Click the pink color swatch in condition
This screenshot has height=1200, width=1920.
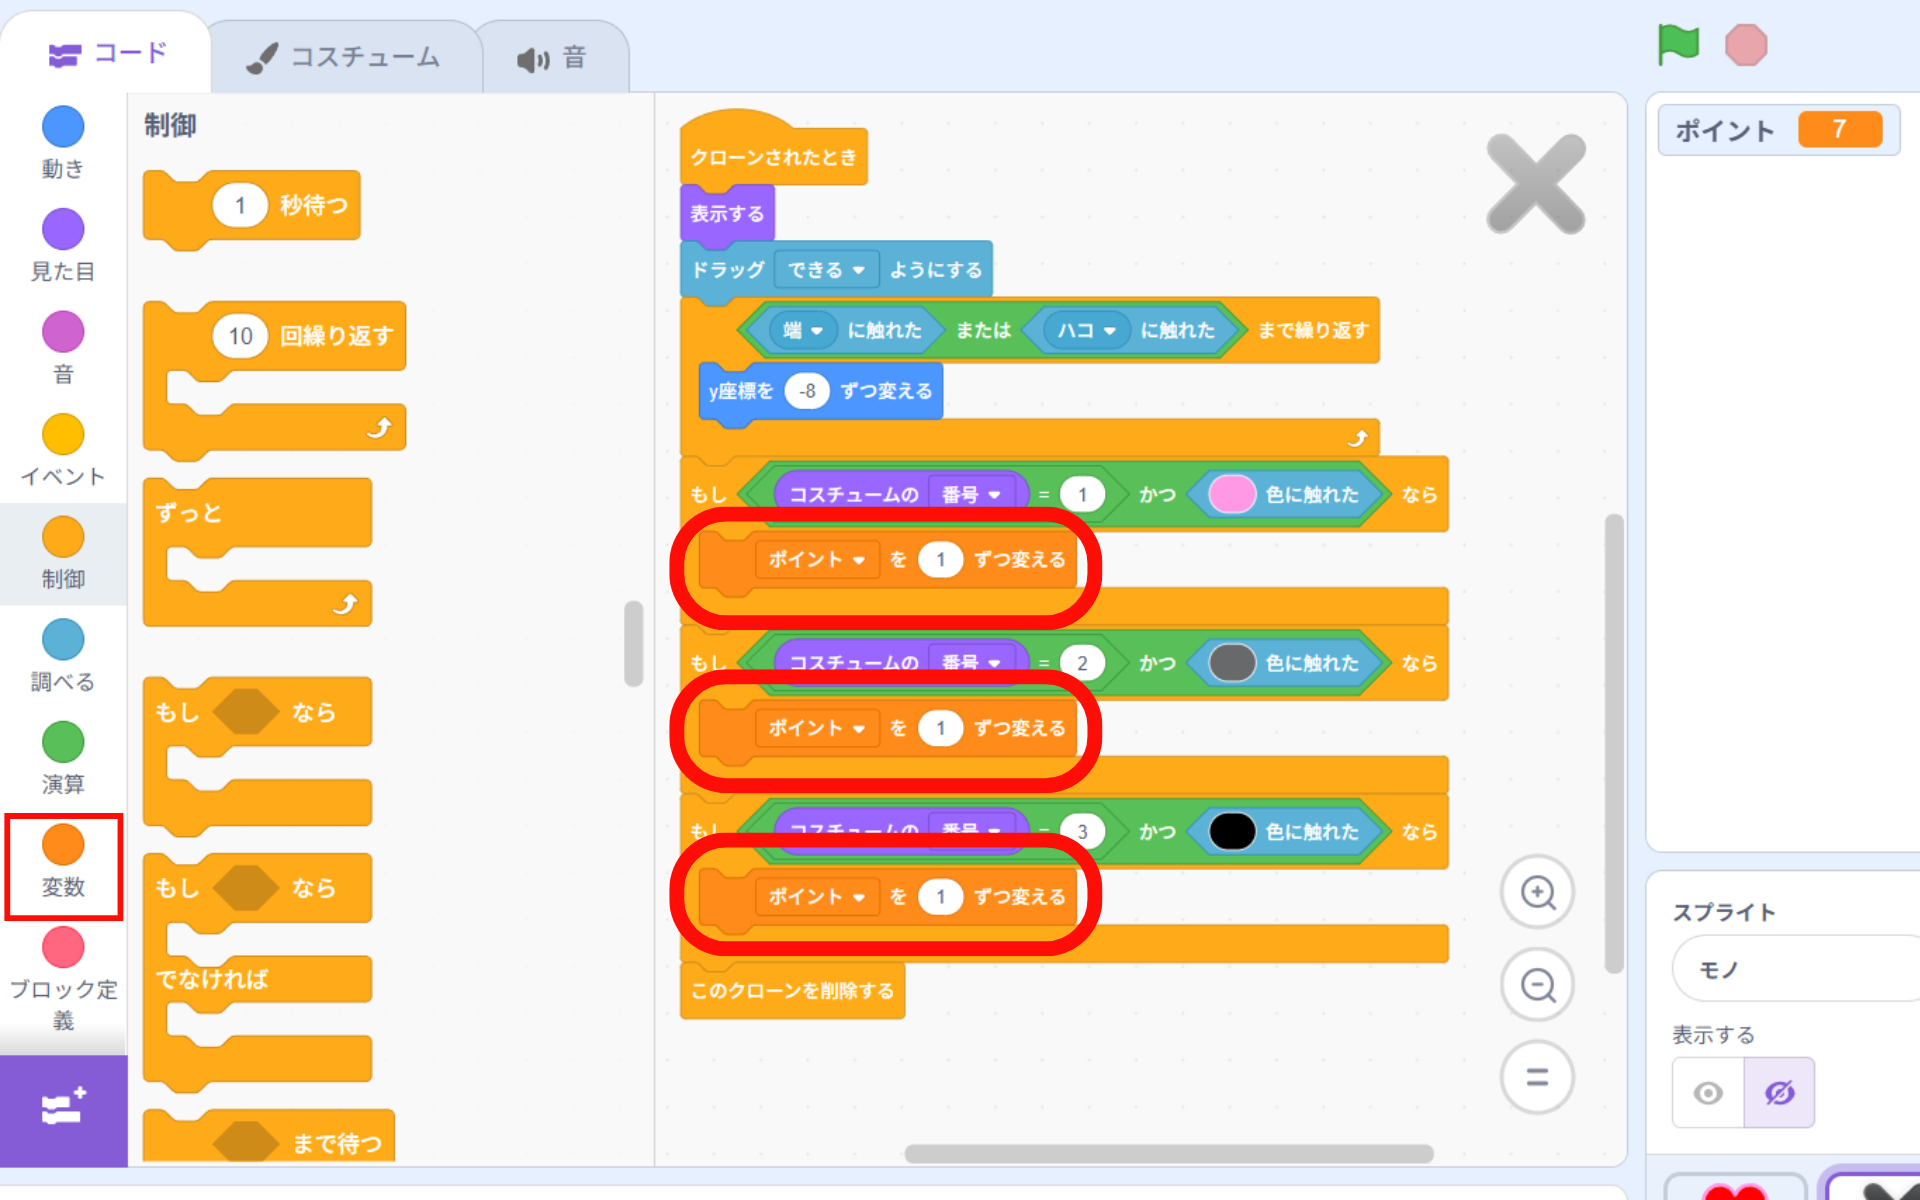1232,495
